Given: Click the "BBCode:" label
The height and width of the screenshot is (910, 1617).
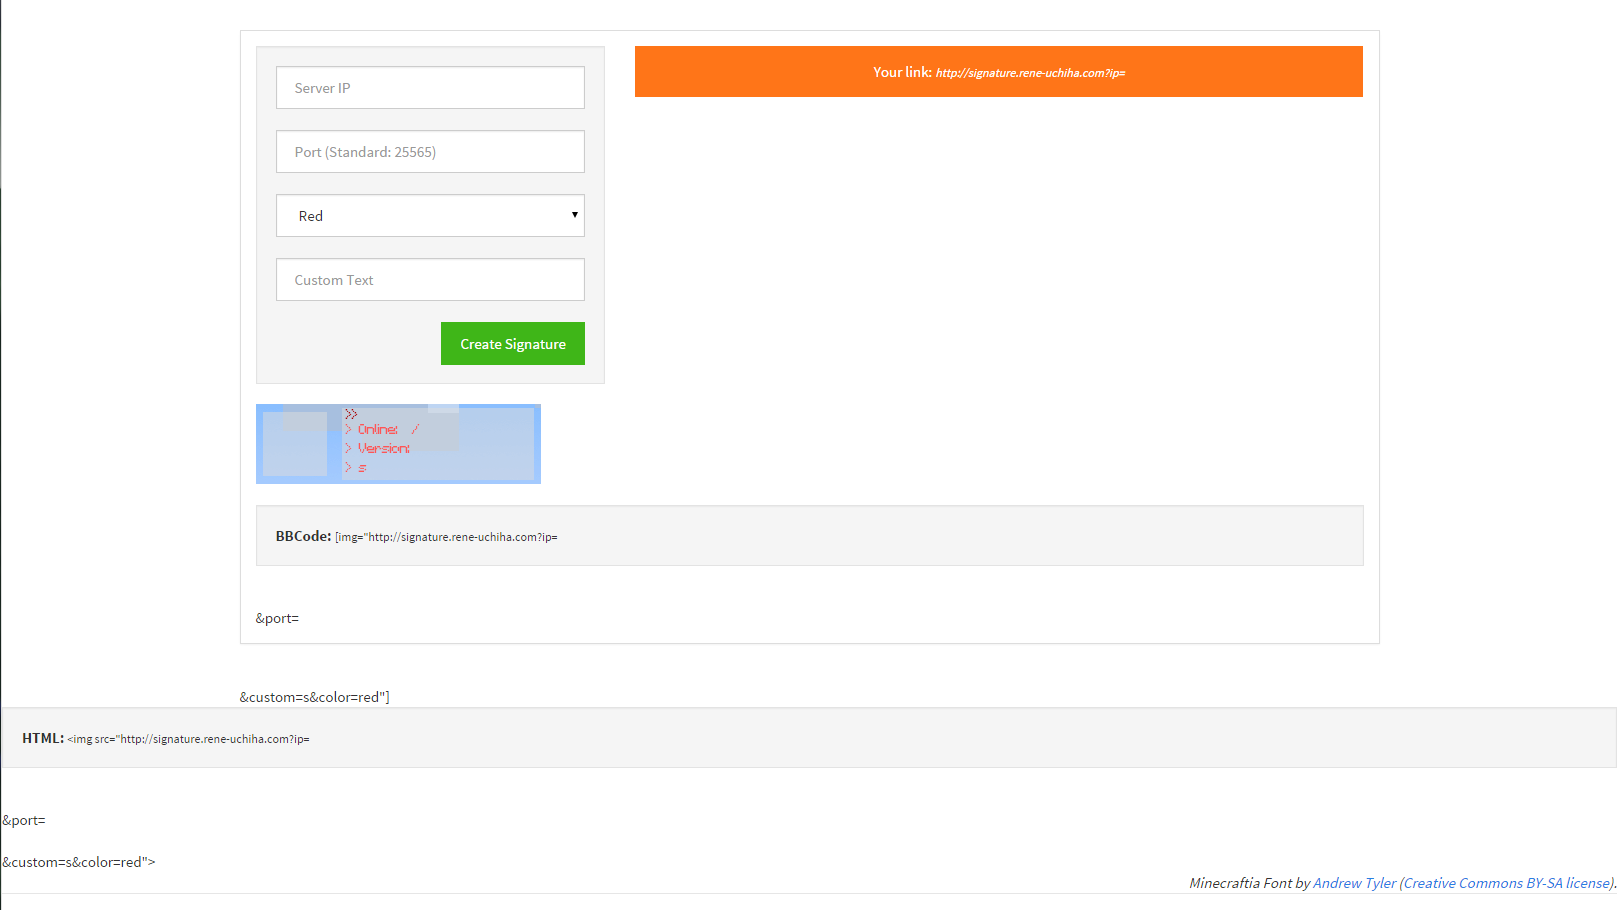Looking at the screenshot, I should coord(303,536).
